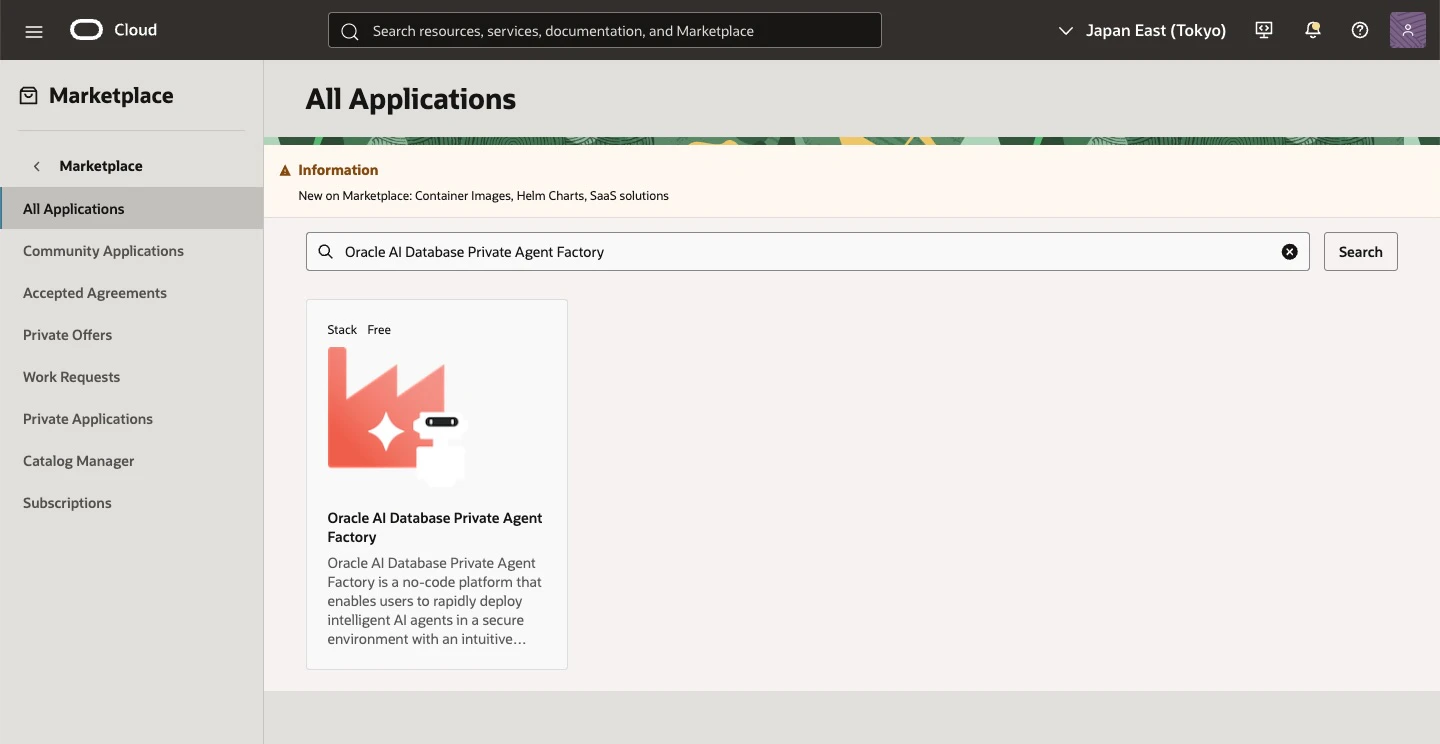1440x744 pixels.
Task: Click the listing description starting 'Oracle AI Database Private Agent Factory is'
Action: 435,601
